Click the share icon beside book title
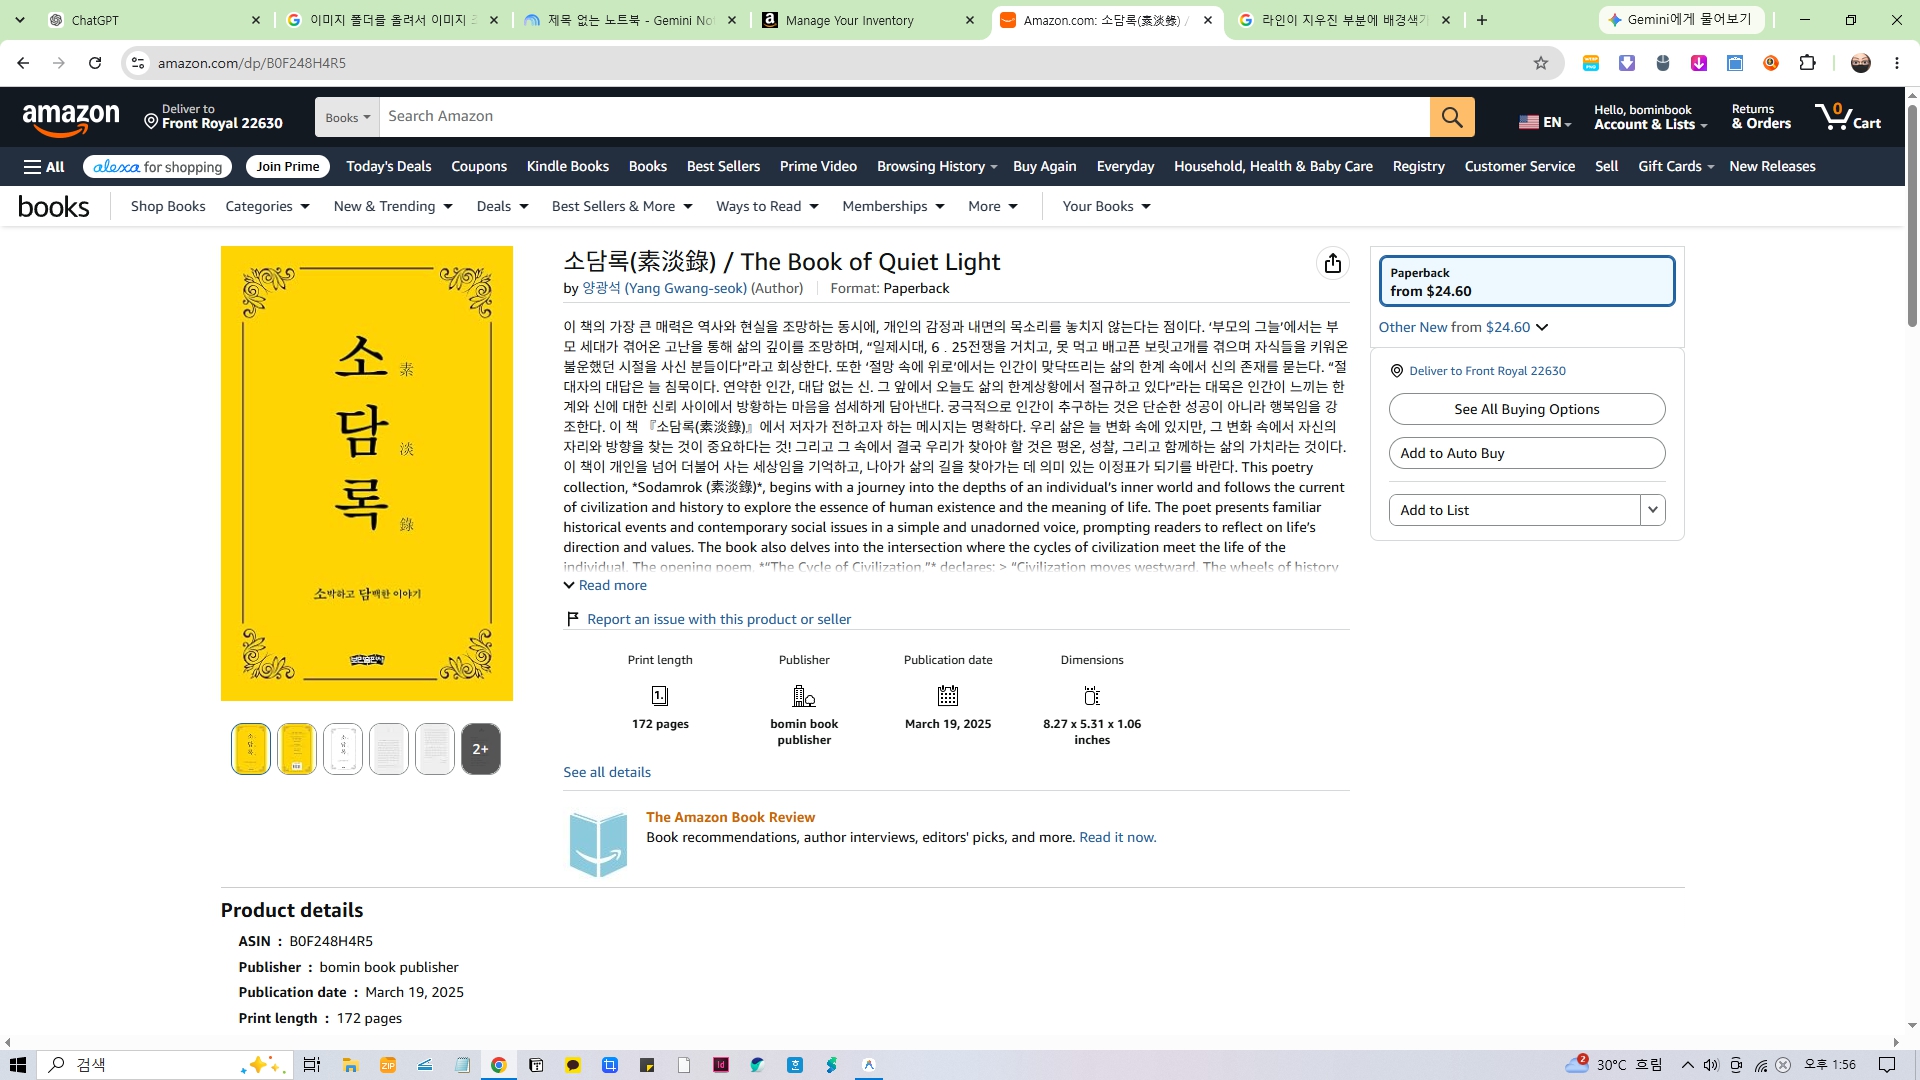 click(x=1332, y=263)
